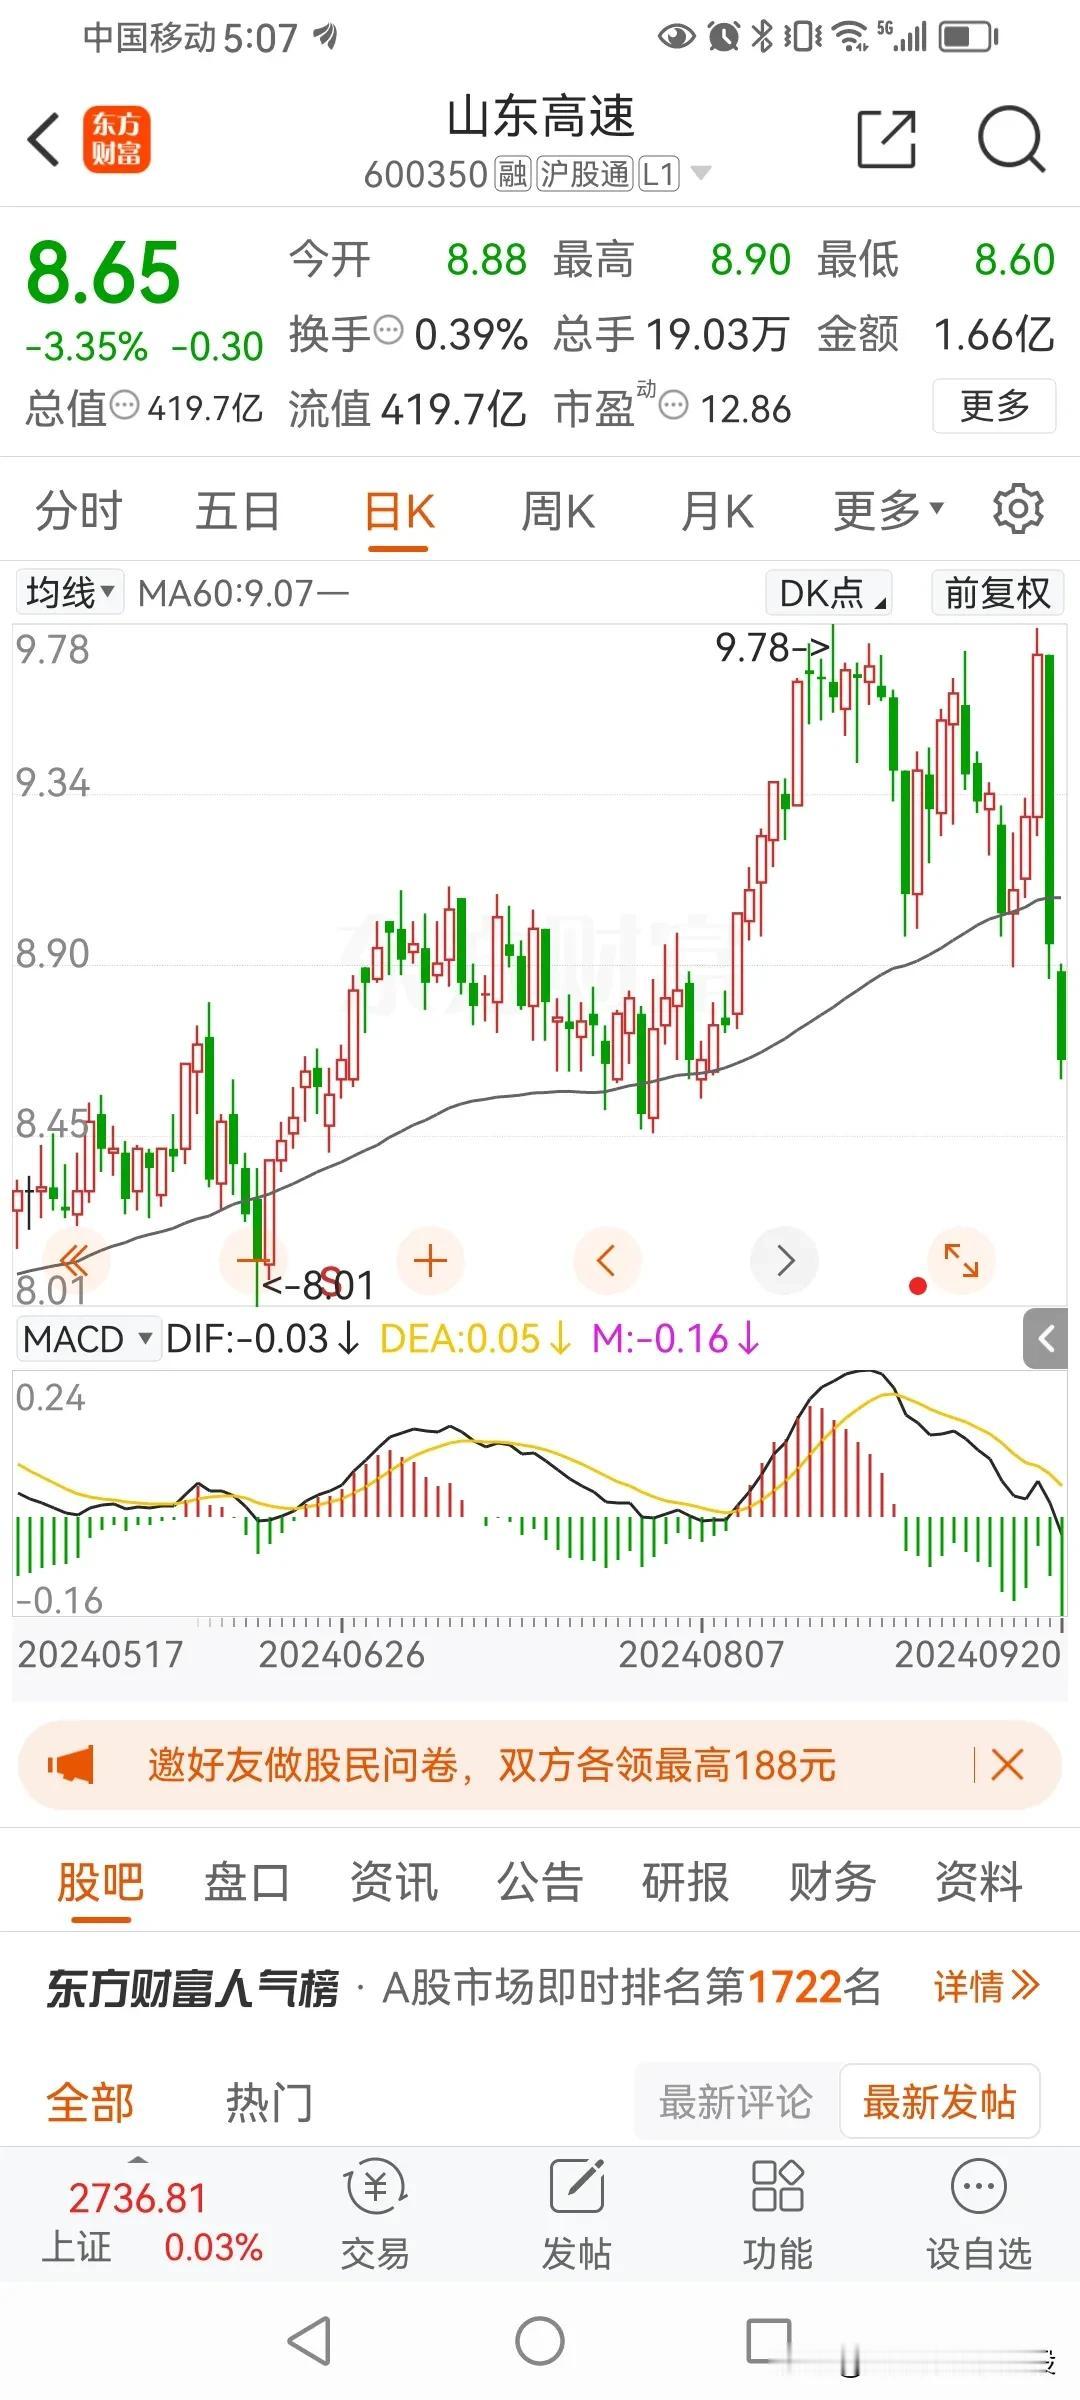Expand 更多 chart period dropdown

point(888,510)
